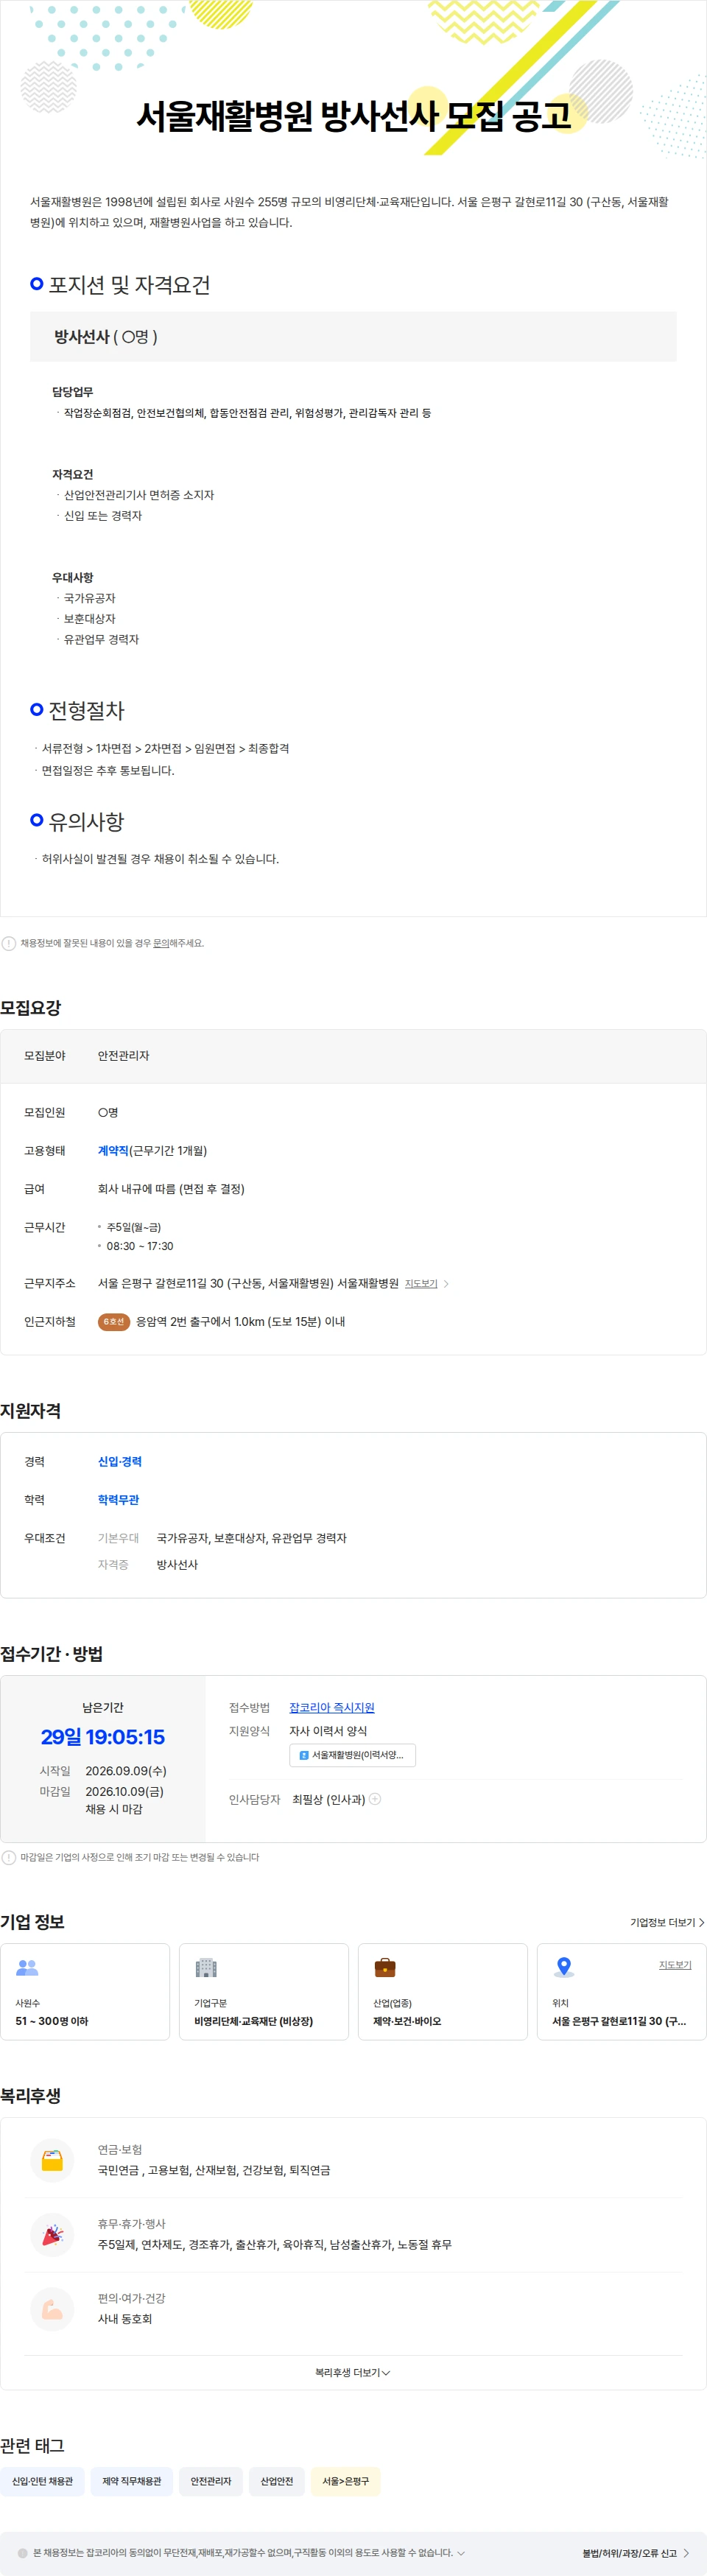The image size is (707, 2576).
Task: Select the 제약 직무채용관 tag
Action: (132, 2481)
